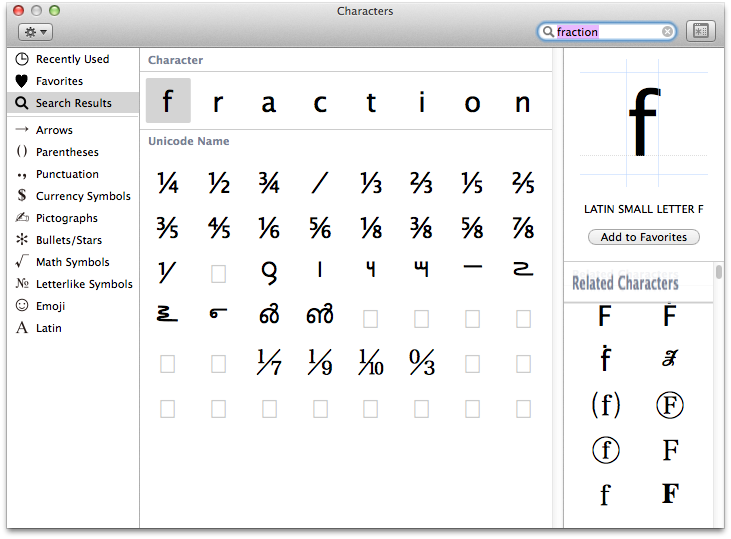The image size is (731, 539).
Task: Select the one quarter fraction character
Action: (x=168, y=183)
